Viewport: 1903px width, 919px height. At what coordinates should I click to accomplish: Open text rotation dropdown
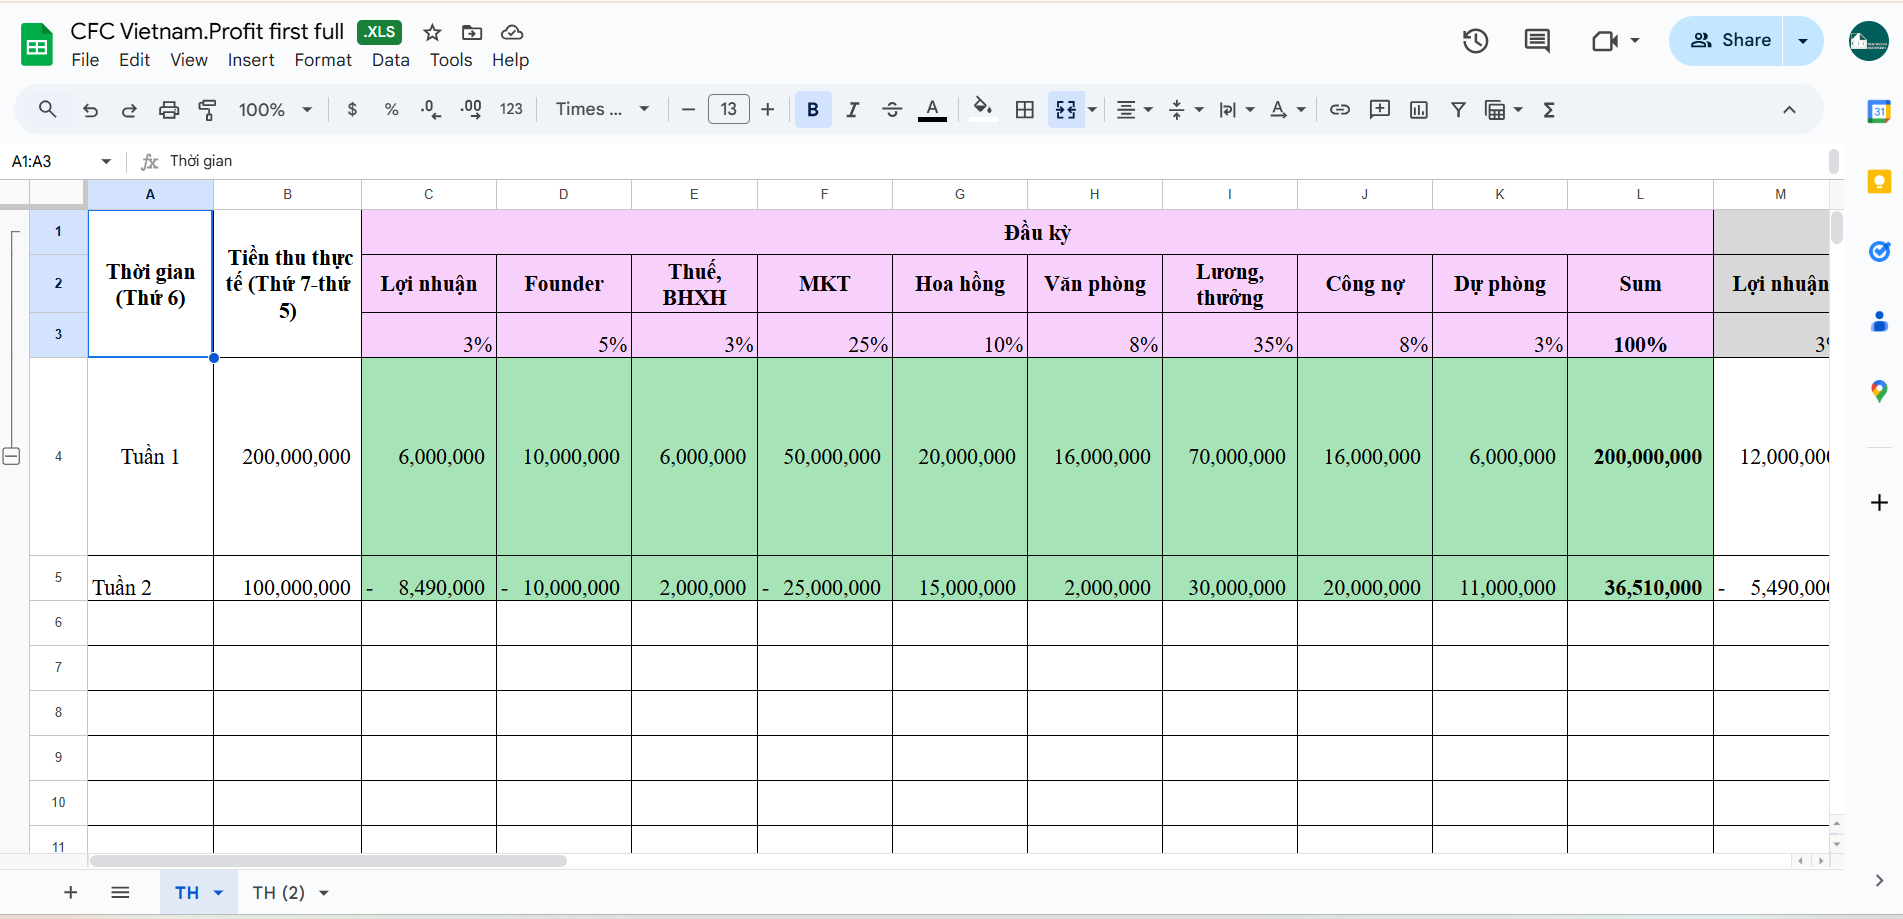coord(1288,110)
